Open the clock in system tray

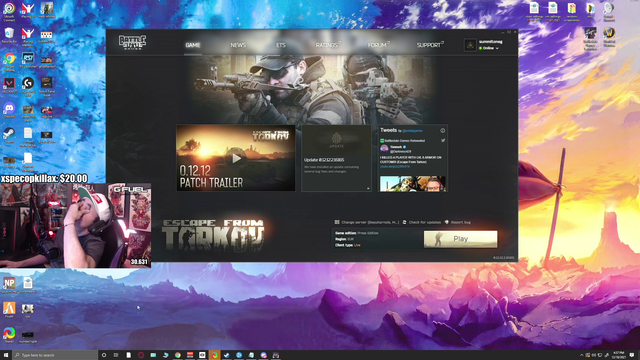pyautogui.click(x=619, y=355)
